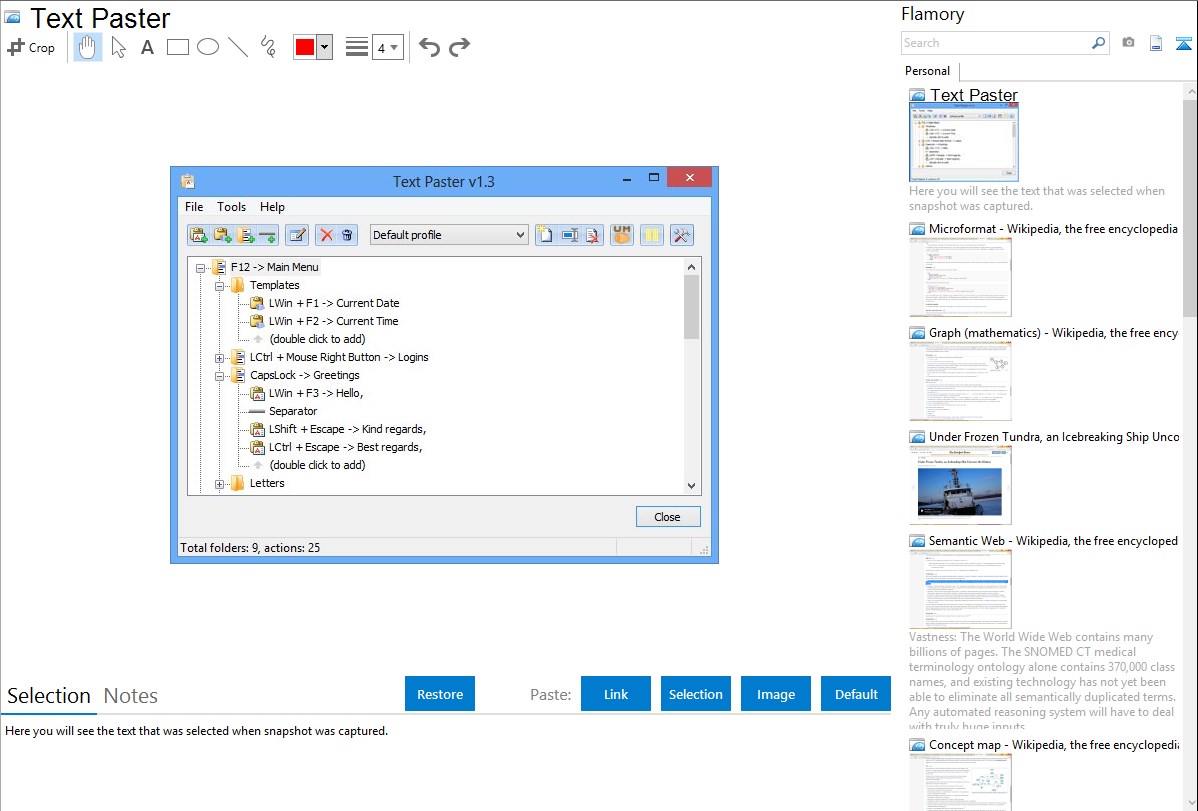Collapse the F12 -> Main Menu node
The width and height of the screenshot is (1198, 811).
(200, 268)
